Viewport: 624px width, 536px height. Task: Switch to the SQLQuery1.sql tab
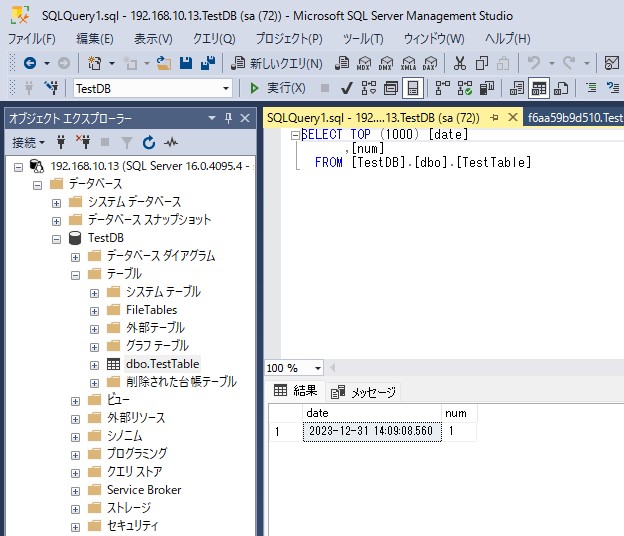tap(373, 118)
